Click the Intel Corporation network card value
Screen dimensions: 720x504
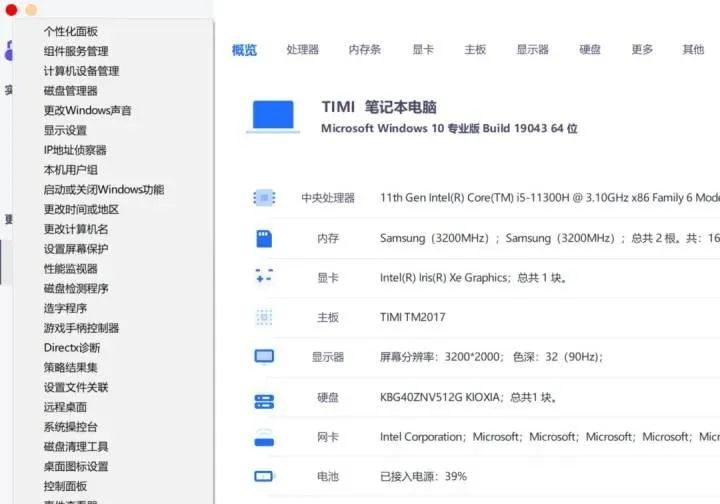[x=550, y=437]
